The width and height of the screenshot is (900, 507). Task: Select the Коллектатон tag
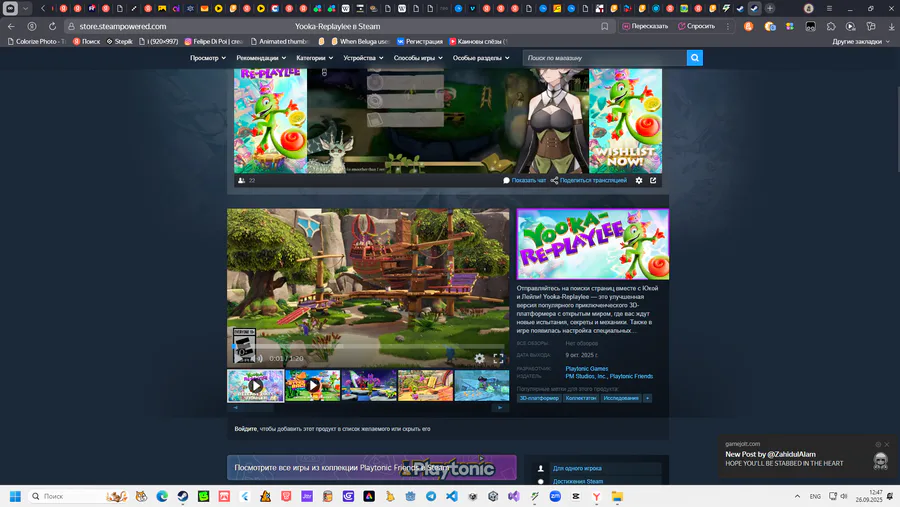coord(581,398)
